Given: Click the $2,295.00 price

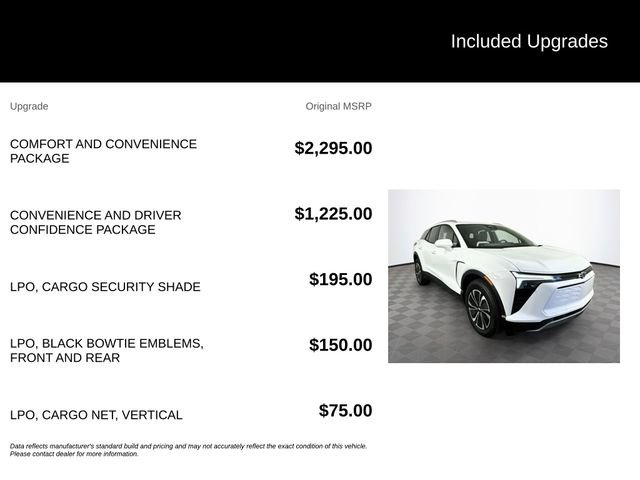Looking at the screenshot, I should tap(333, 148).
